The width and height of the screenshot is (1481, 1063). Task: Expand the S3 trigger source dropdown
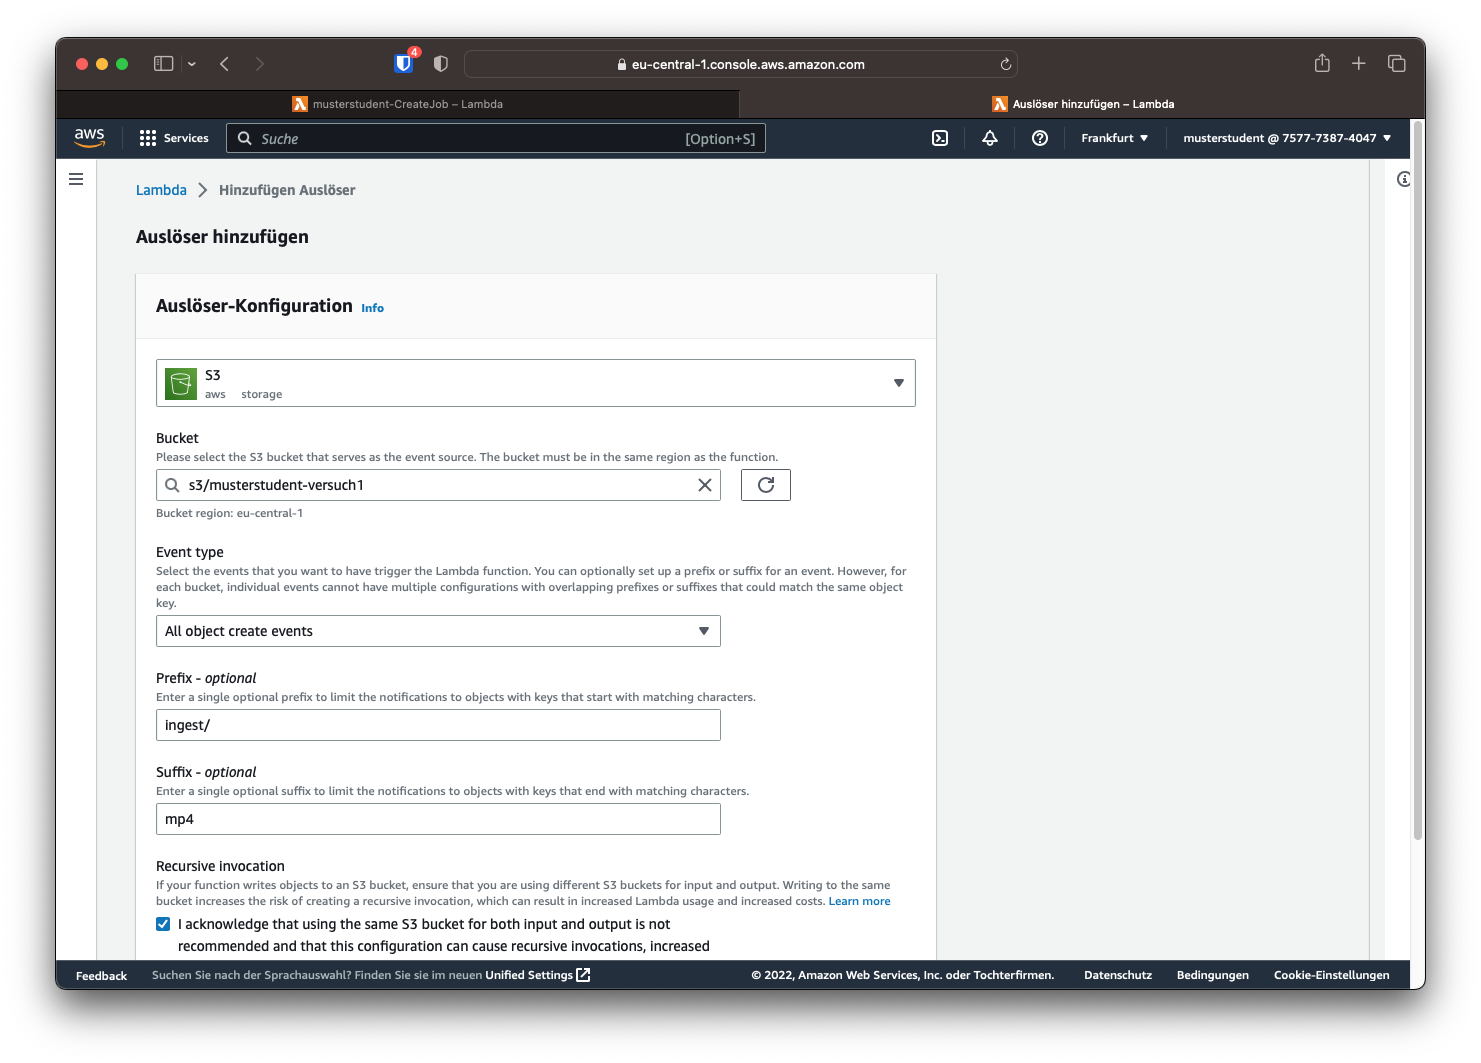536,383
